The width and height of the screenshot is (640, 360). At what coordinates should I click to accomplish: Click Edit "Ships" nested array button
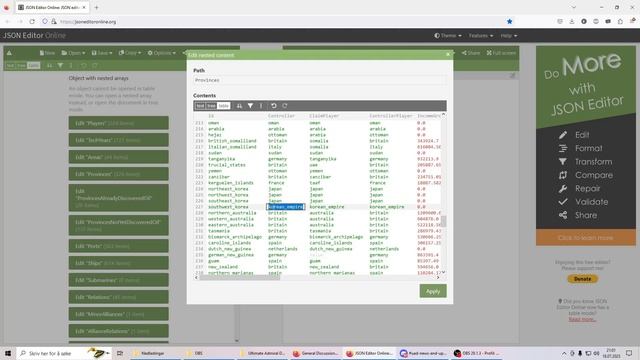coord(118,263)
